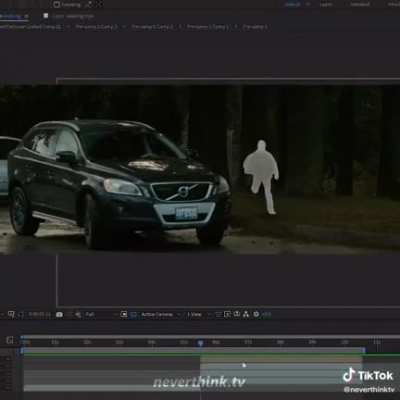Viewport: 400px width, 400px height.
Task: Open the Precomp 3 Comp 2 breadcrumb
Action: pyautogui.click(x=96, y=27)
